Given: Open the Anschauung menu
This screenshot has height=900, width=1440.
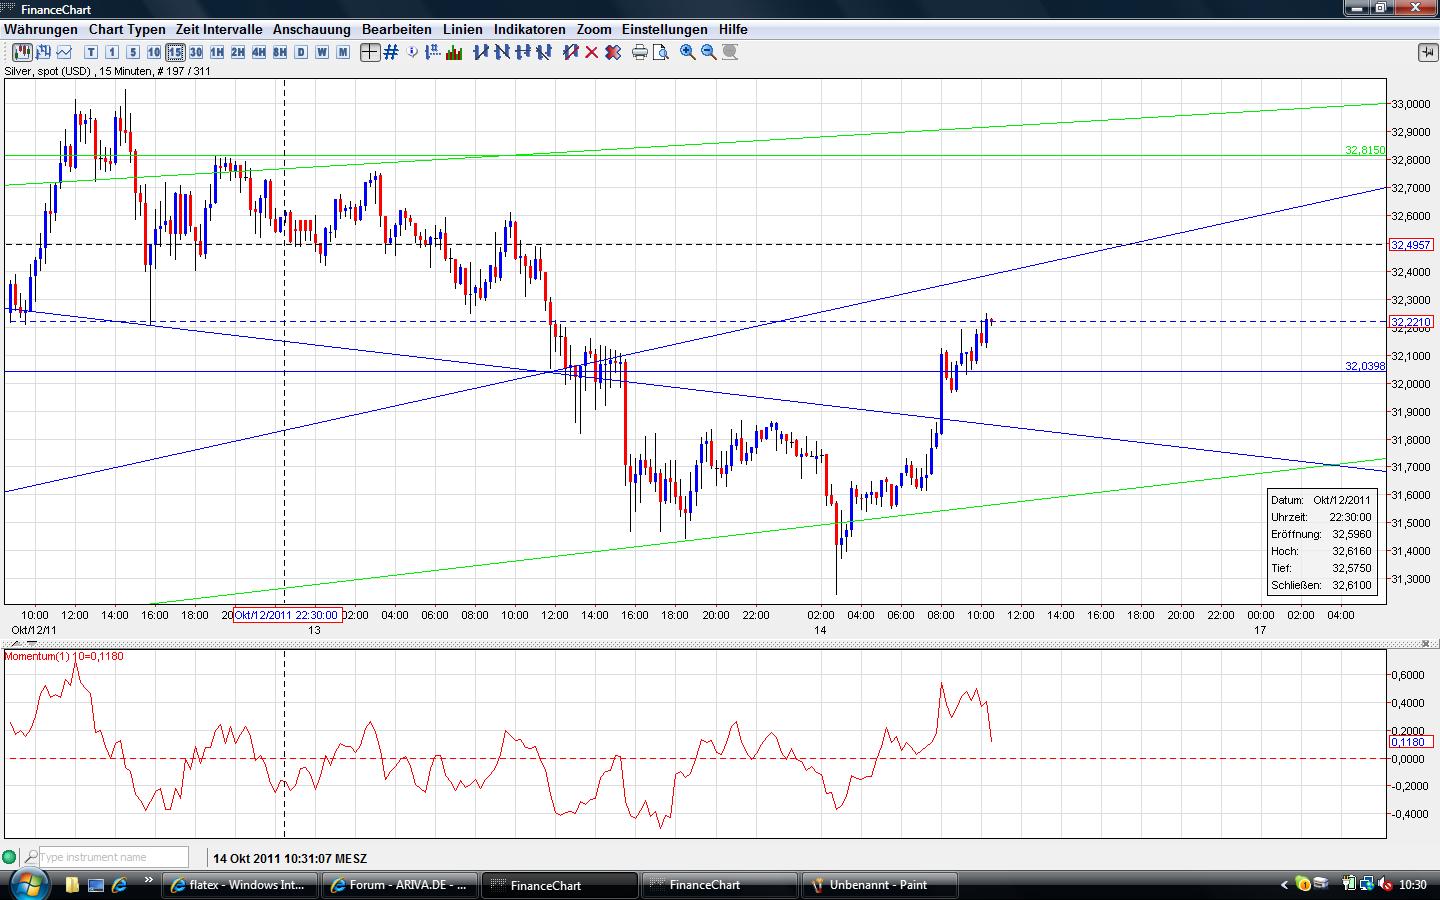Looking at the screenshot, I should point(312,30).
